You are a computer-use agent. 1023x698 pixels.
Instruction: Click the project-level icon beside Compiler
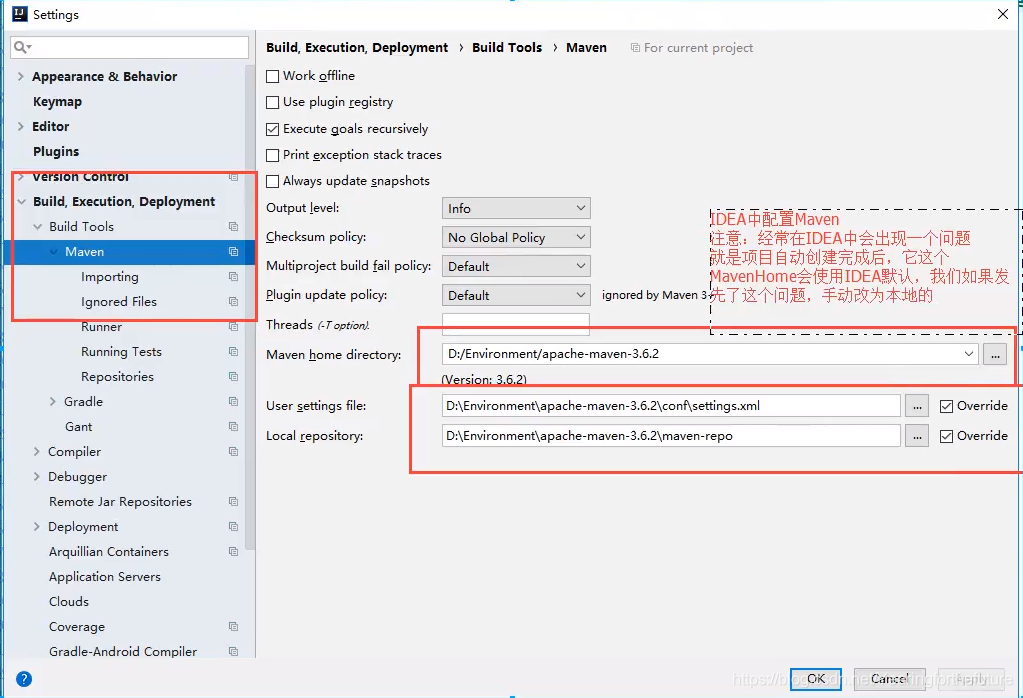point(233,451)
